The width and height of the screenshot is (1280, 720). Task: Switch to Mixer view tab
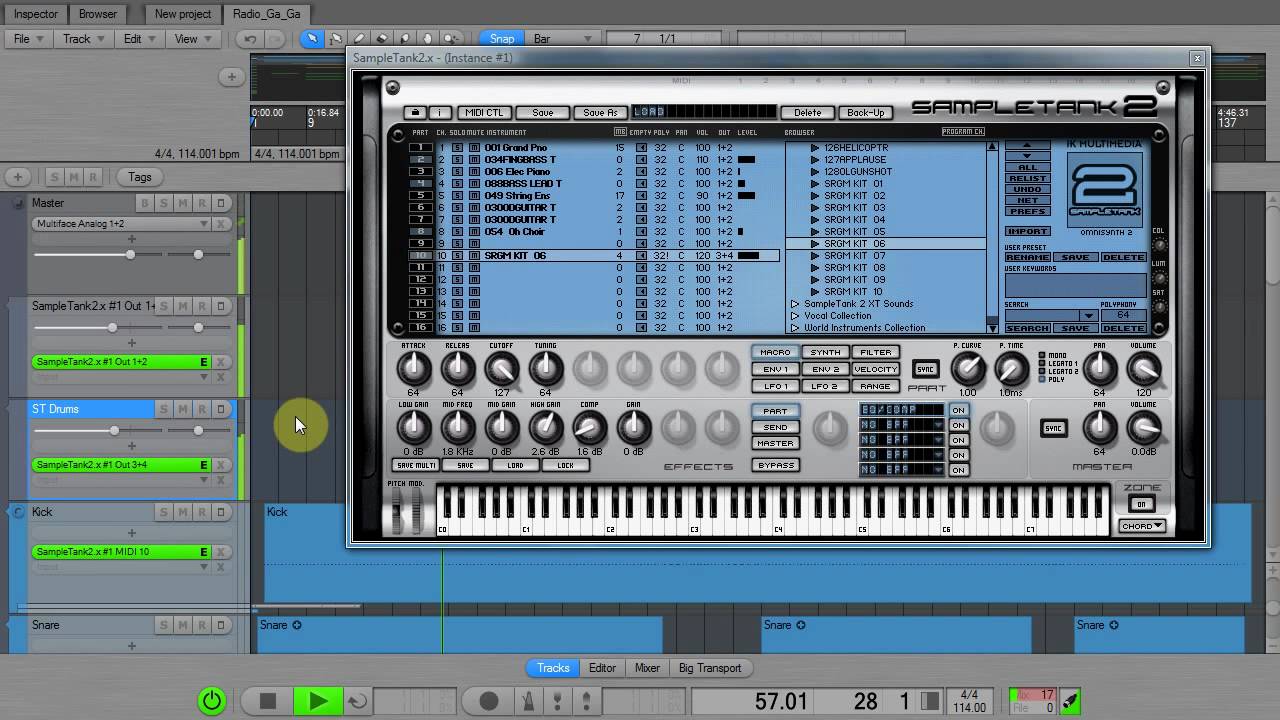tap(647, 668)
